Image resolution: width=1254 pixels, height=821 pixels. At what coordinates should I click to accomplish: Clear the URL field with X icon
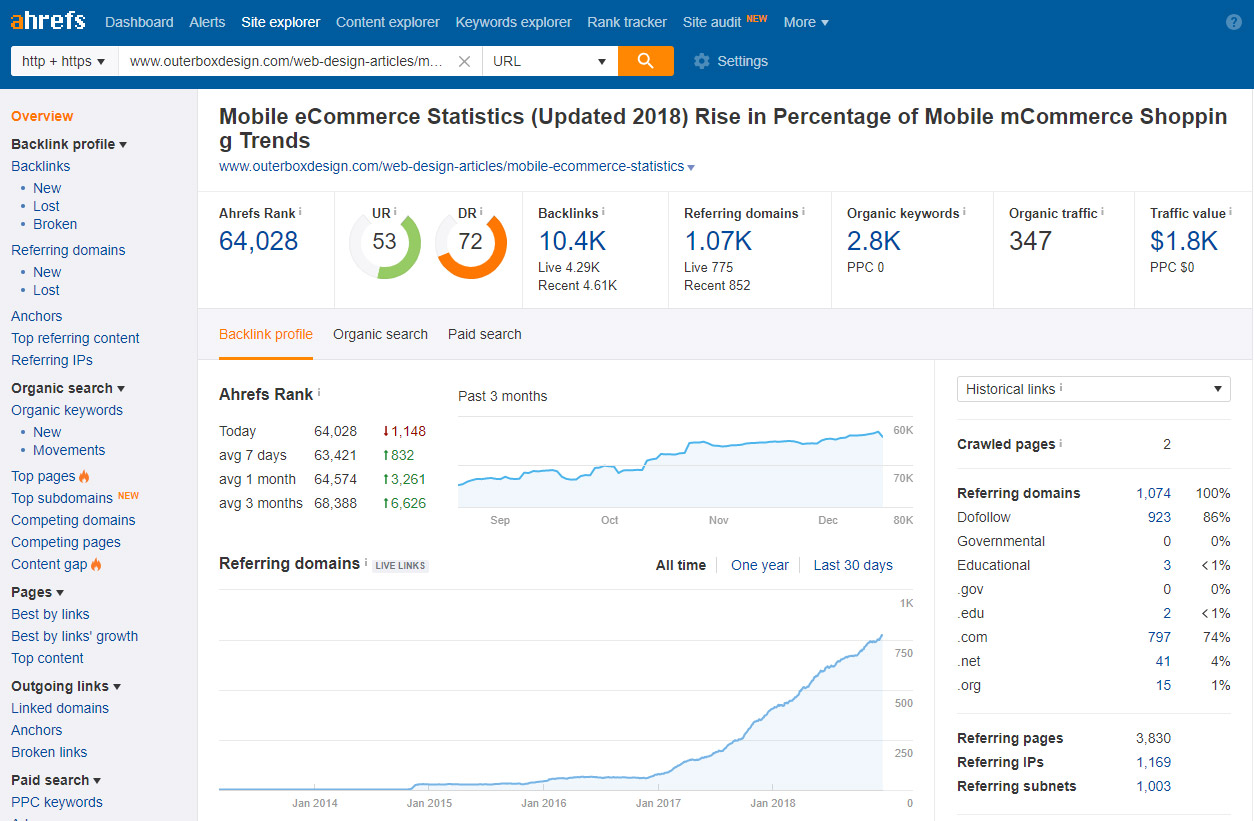[x=464, y=61]
